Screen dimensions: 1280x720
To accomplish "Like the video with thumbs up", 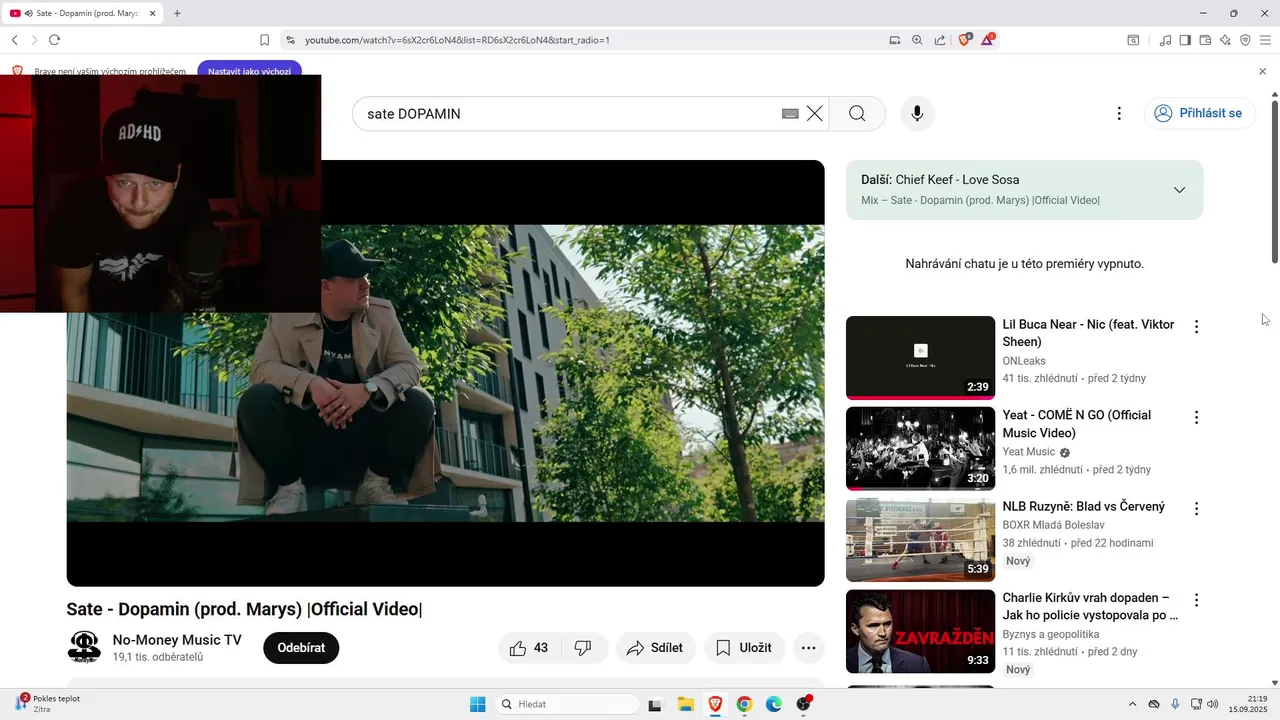I will click(529, 648).
